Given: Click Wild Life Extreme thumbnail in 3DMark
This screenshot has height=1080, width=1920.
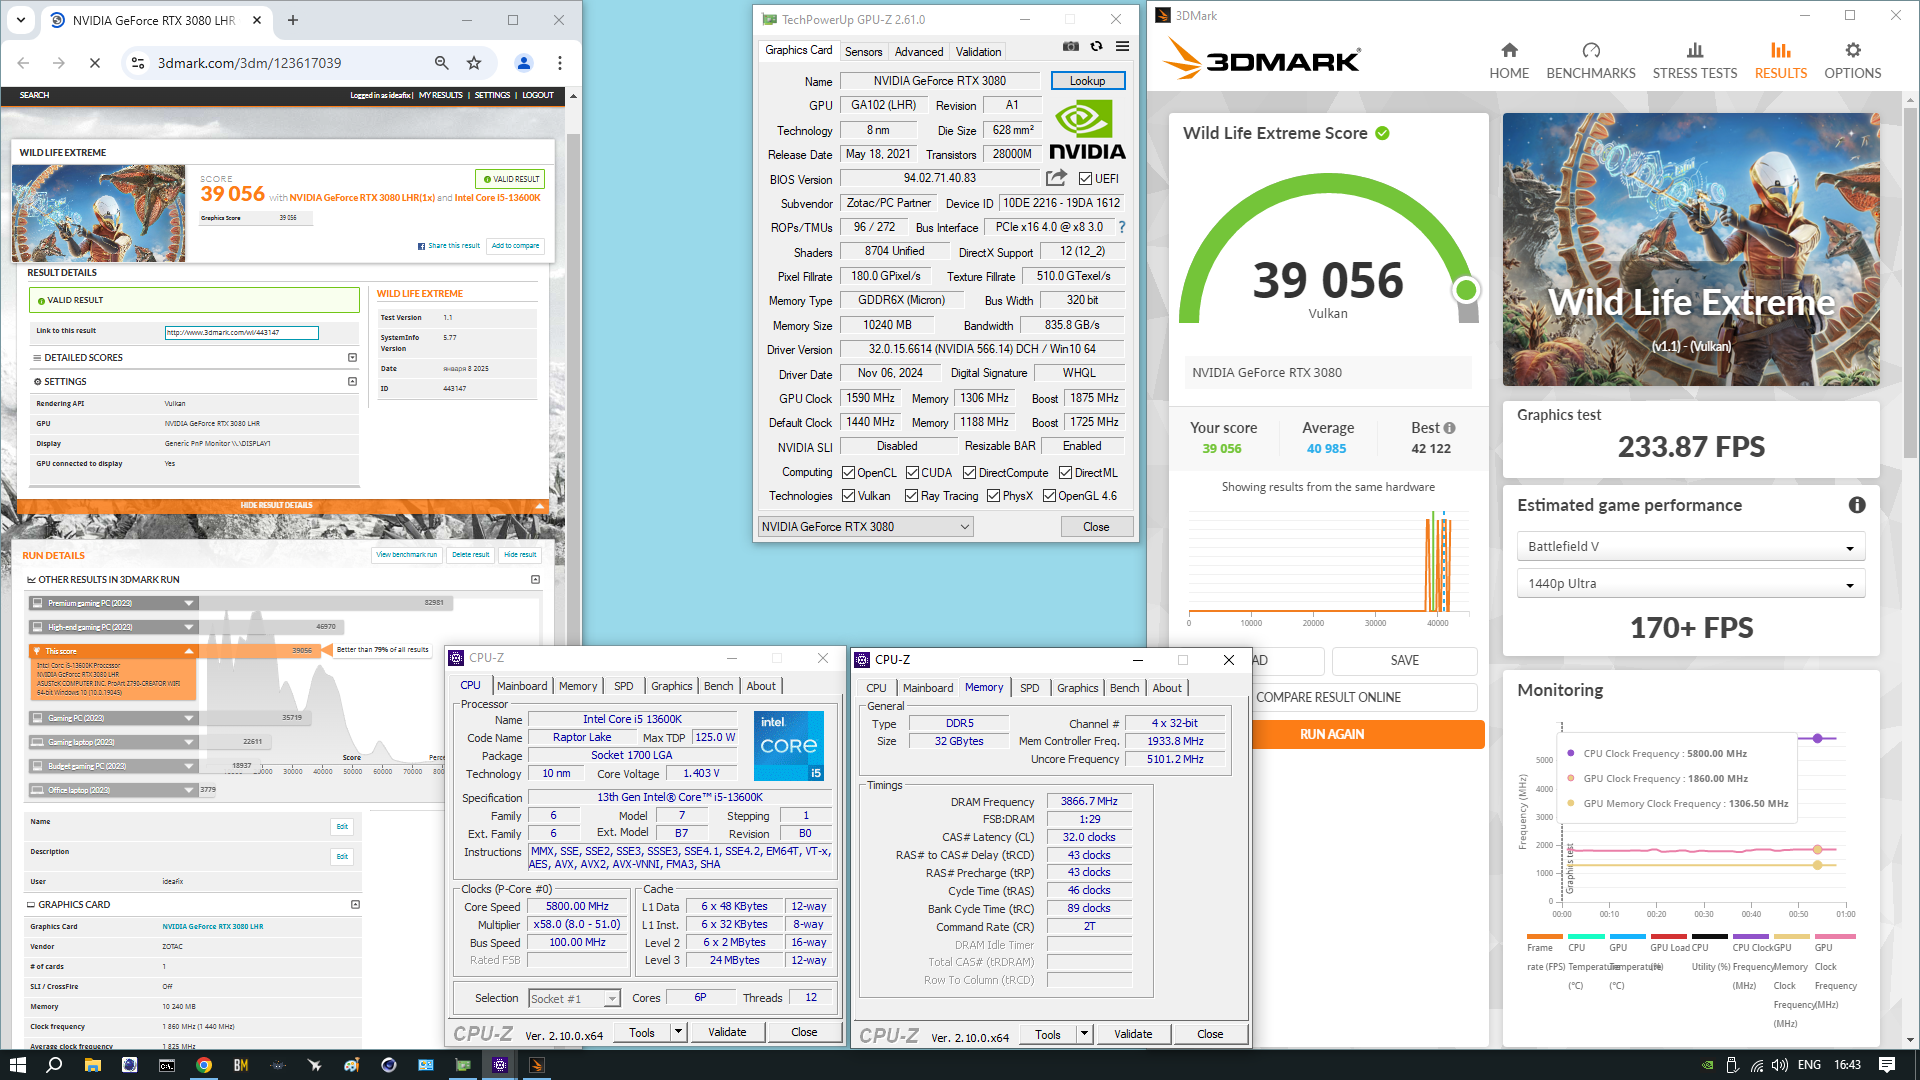Looking at the screenshot, I should [x=1691, y=249].
